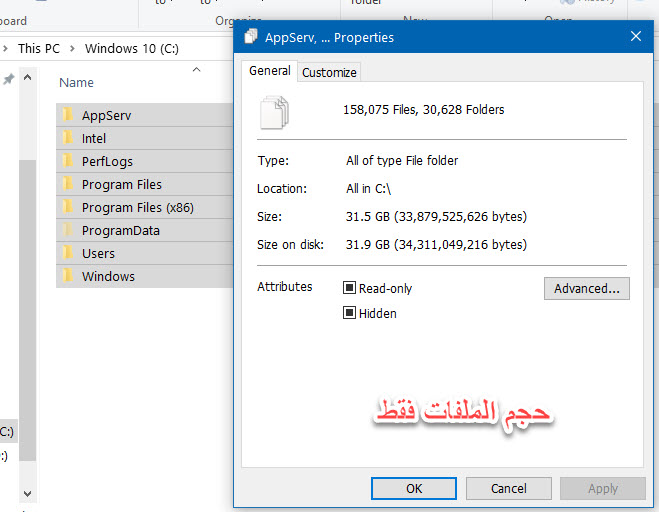Viewport: 659px width, 512px height.
Task: Open the Advanced attributes dialog
Action: click(x=586, y=288)
